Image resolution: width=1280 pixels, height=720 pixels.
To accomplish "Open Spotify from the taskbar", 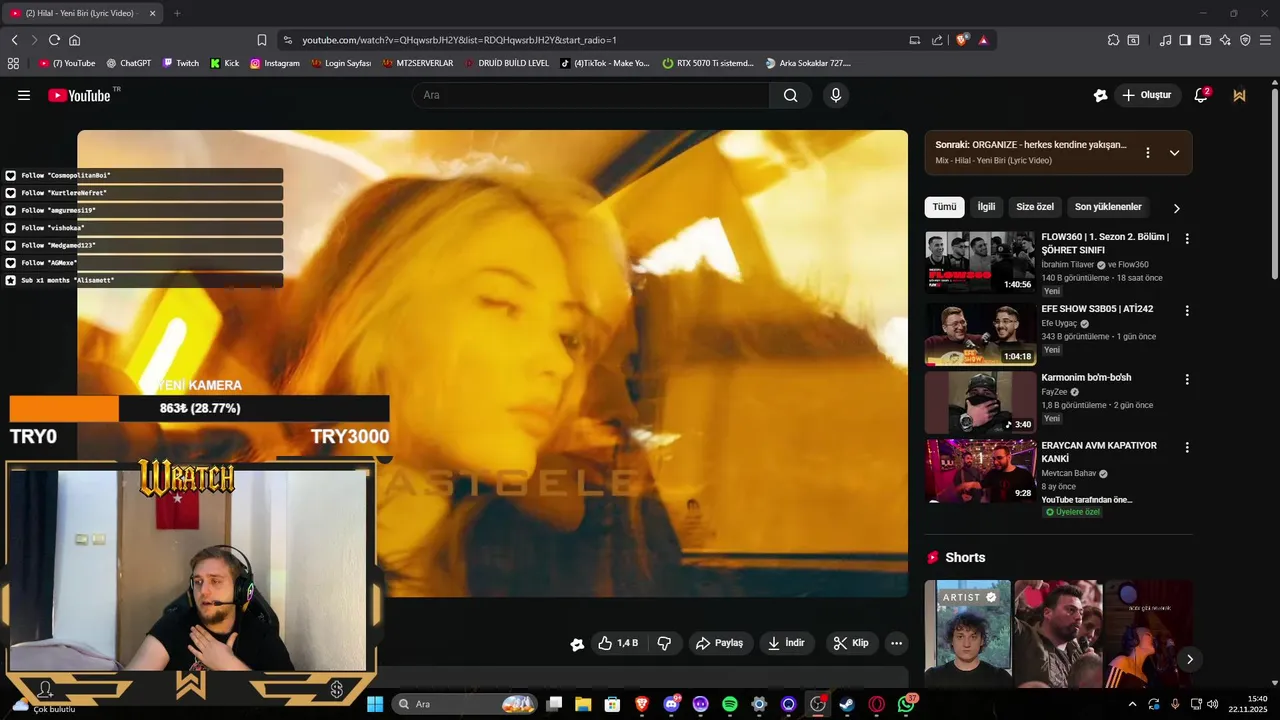I will (729, 704).
